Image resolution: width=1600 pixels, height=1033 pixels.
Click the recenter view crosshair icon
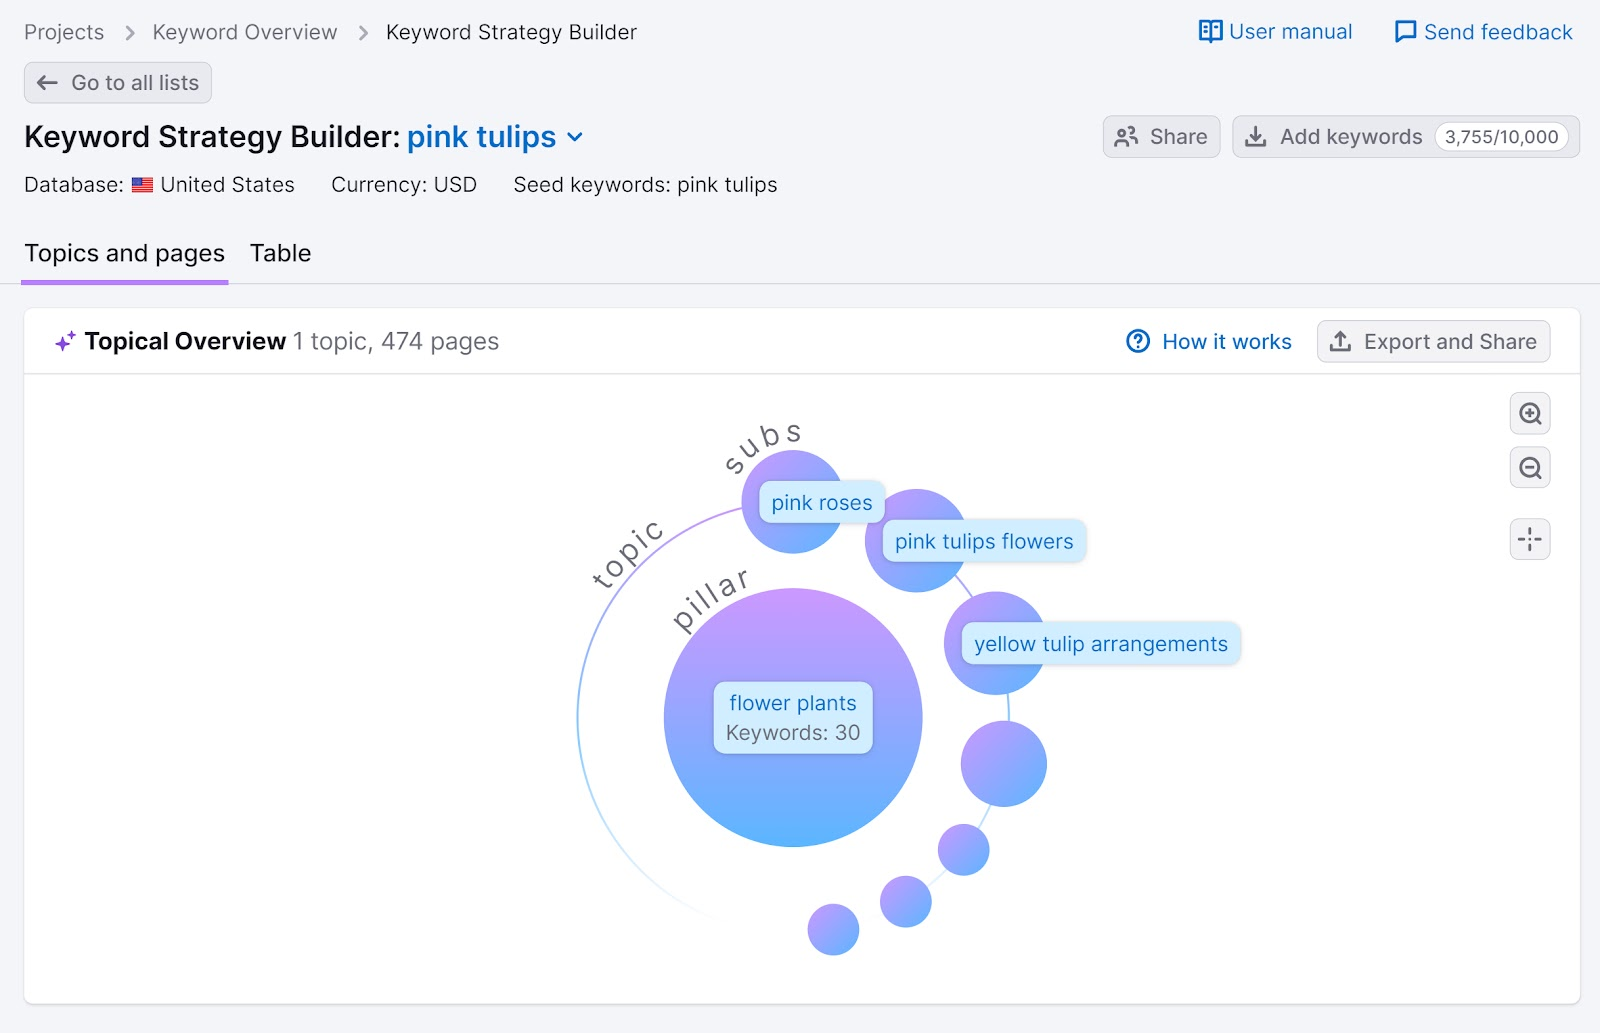click(x=1530, y=539)
